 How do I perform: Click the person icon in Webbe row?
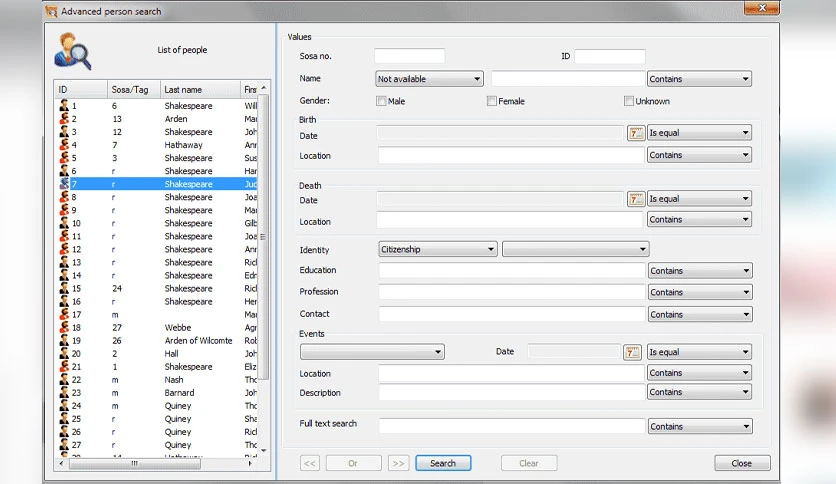(64, 327)
